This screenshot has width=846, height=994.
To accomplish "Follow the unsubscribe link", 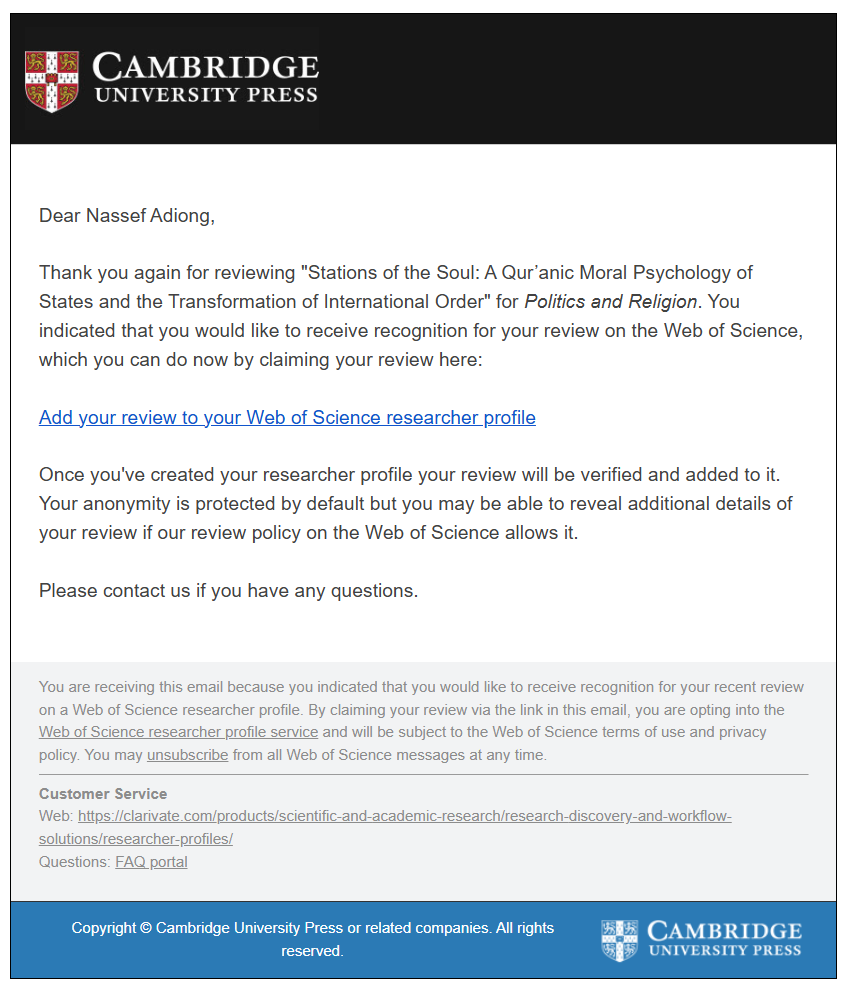I will pos(188,755).
